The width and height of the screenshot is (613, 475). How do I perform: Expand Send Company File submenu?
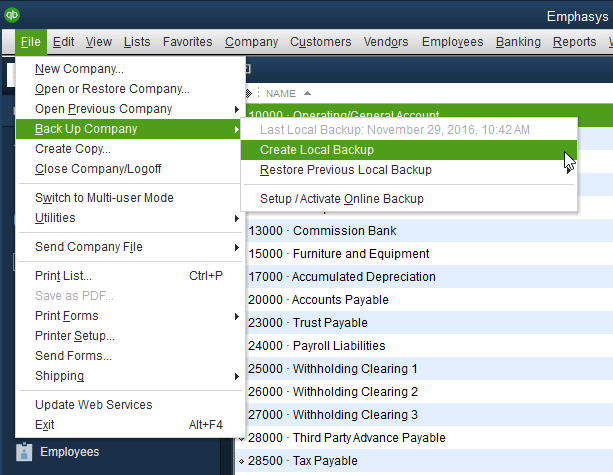click(x=129, y=247)
